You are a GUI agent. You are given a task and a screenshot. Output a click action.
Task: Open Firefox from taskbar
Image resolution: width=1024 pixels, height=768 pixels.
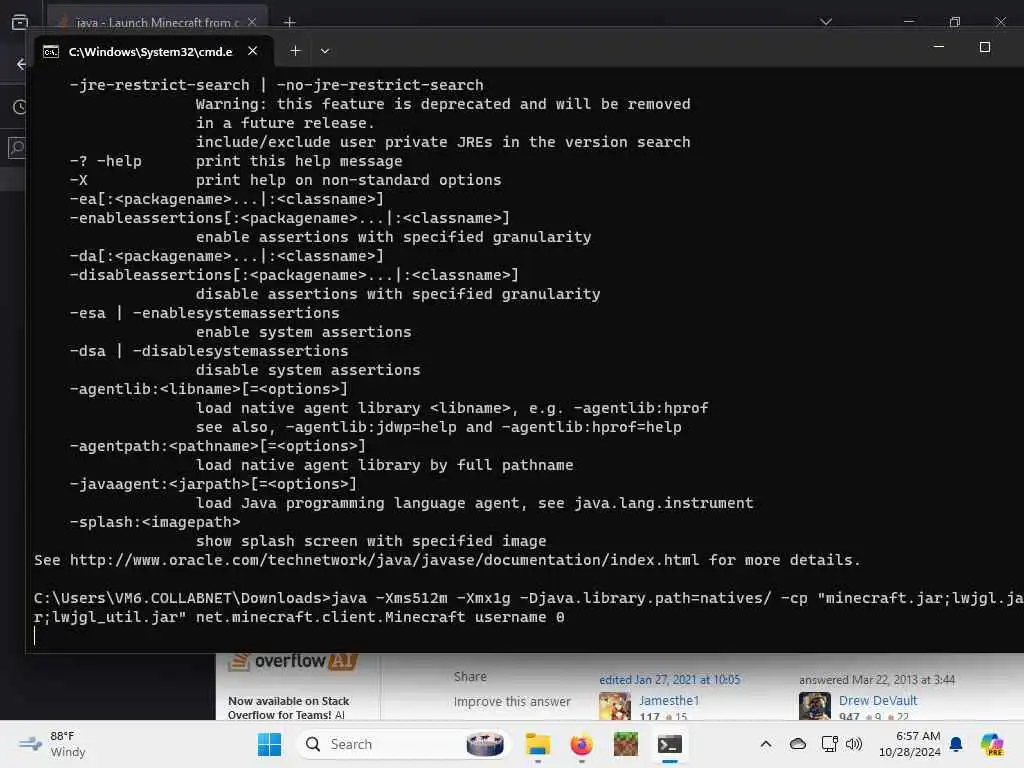tap(581, 744)
